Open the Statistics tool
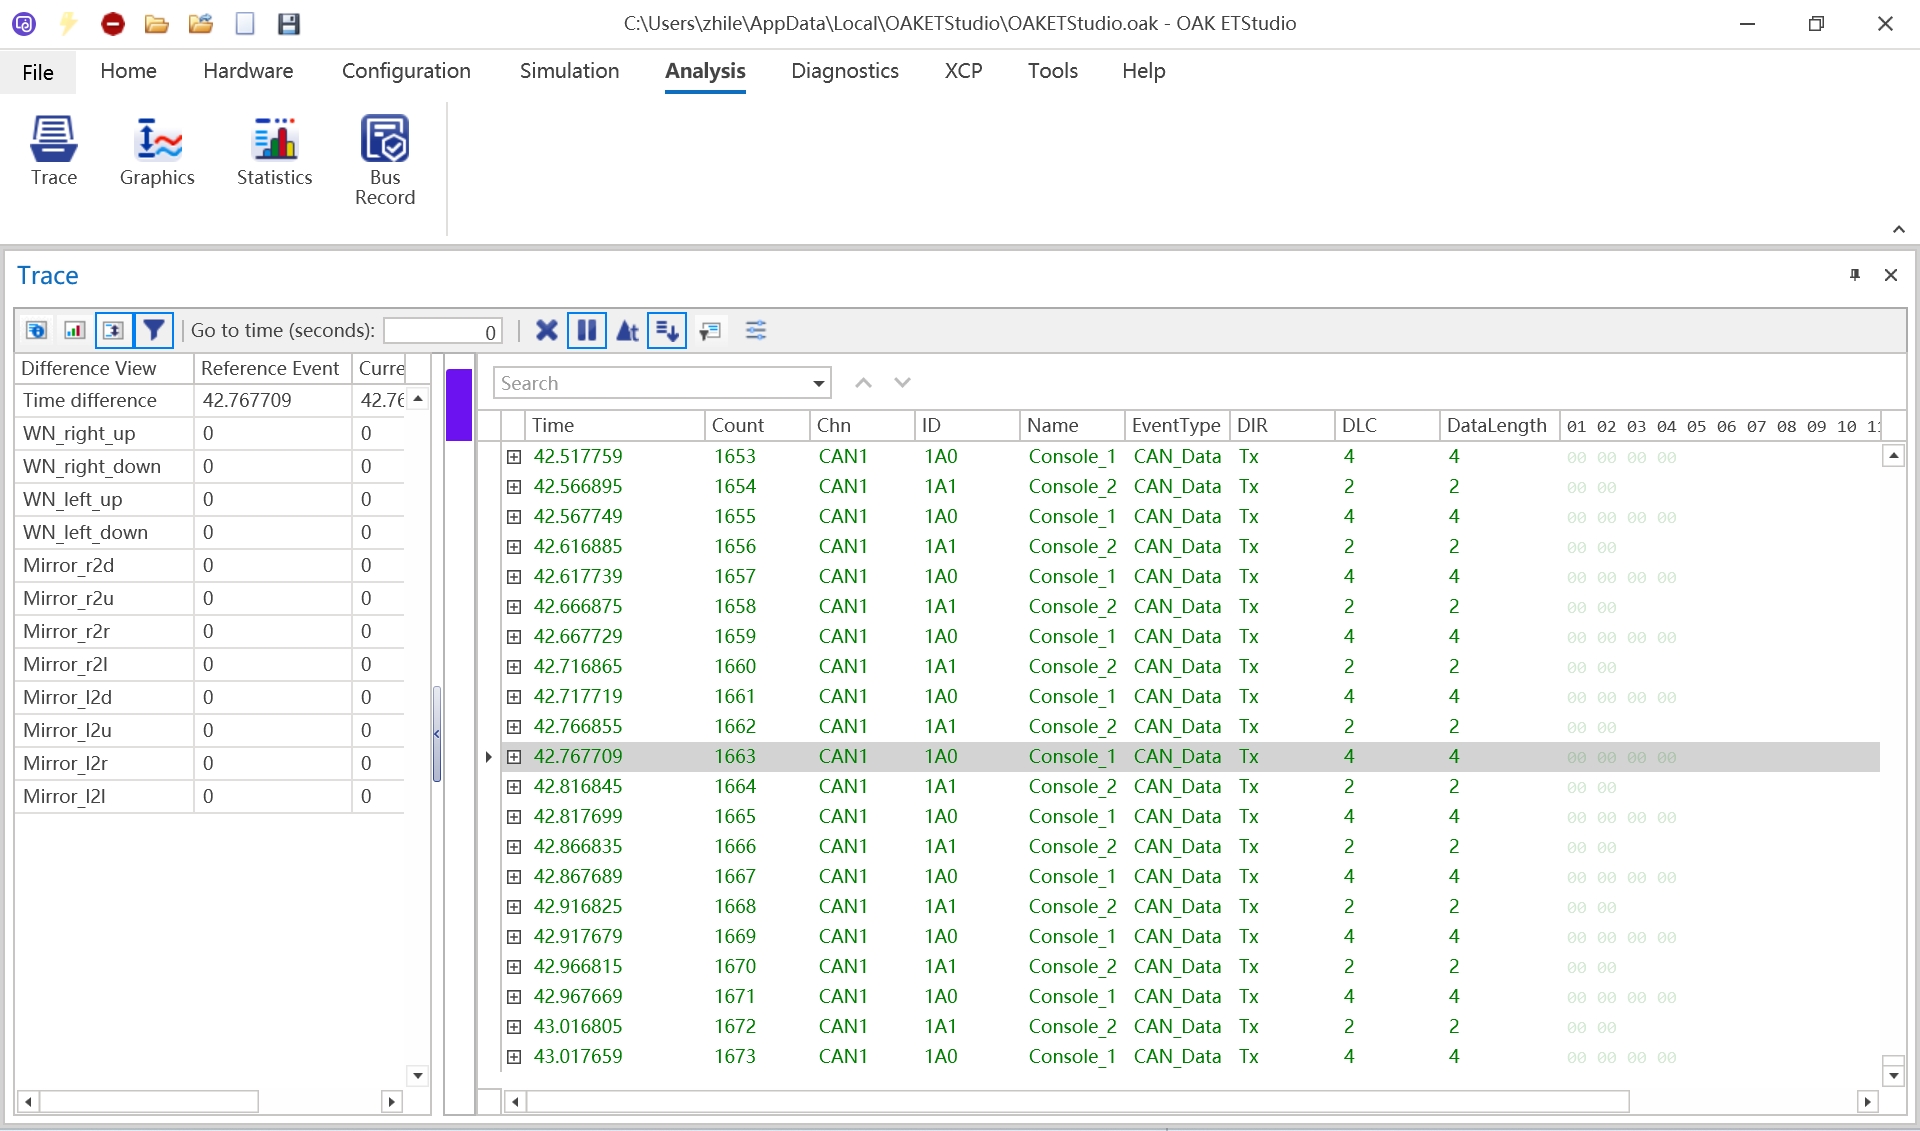Screen dimensions: 1920x1131 click(274, 151)
